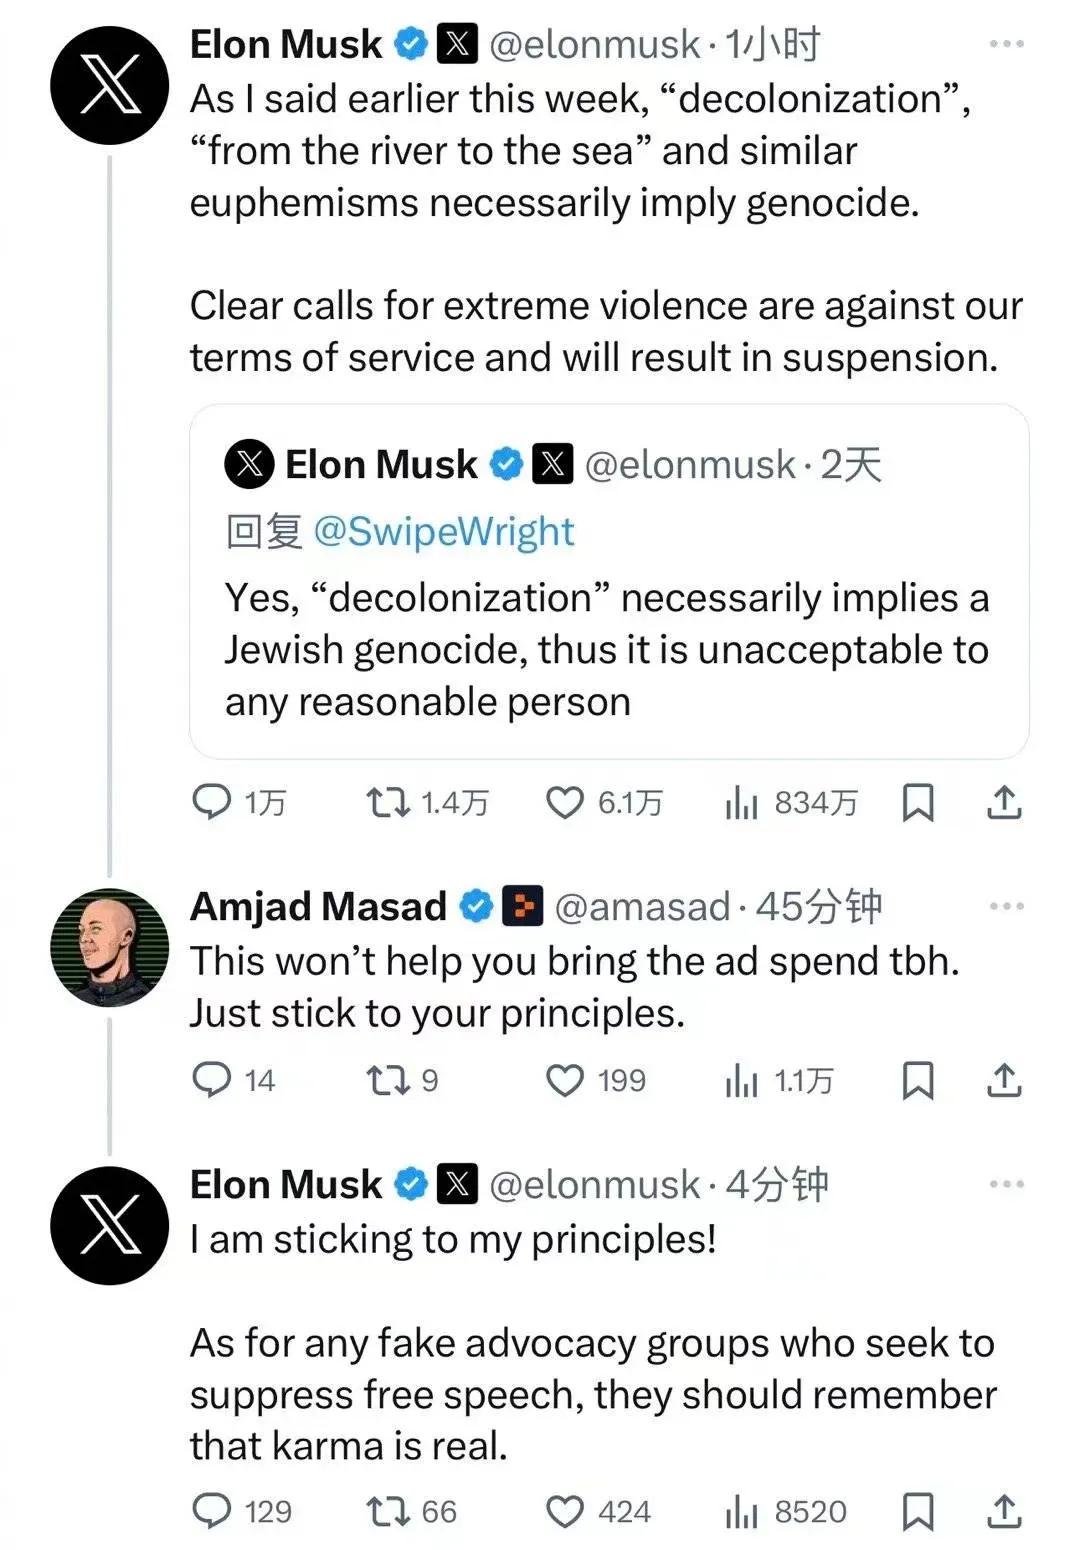1080x1550 pixels.
Task: Click the Replit affiliation badge beside Amjad Masad
Action: tap(522, 906)
